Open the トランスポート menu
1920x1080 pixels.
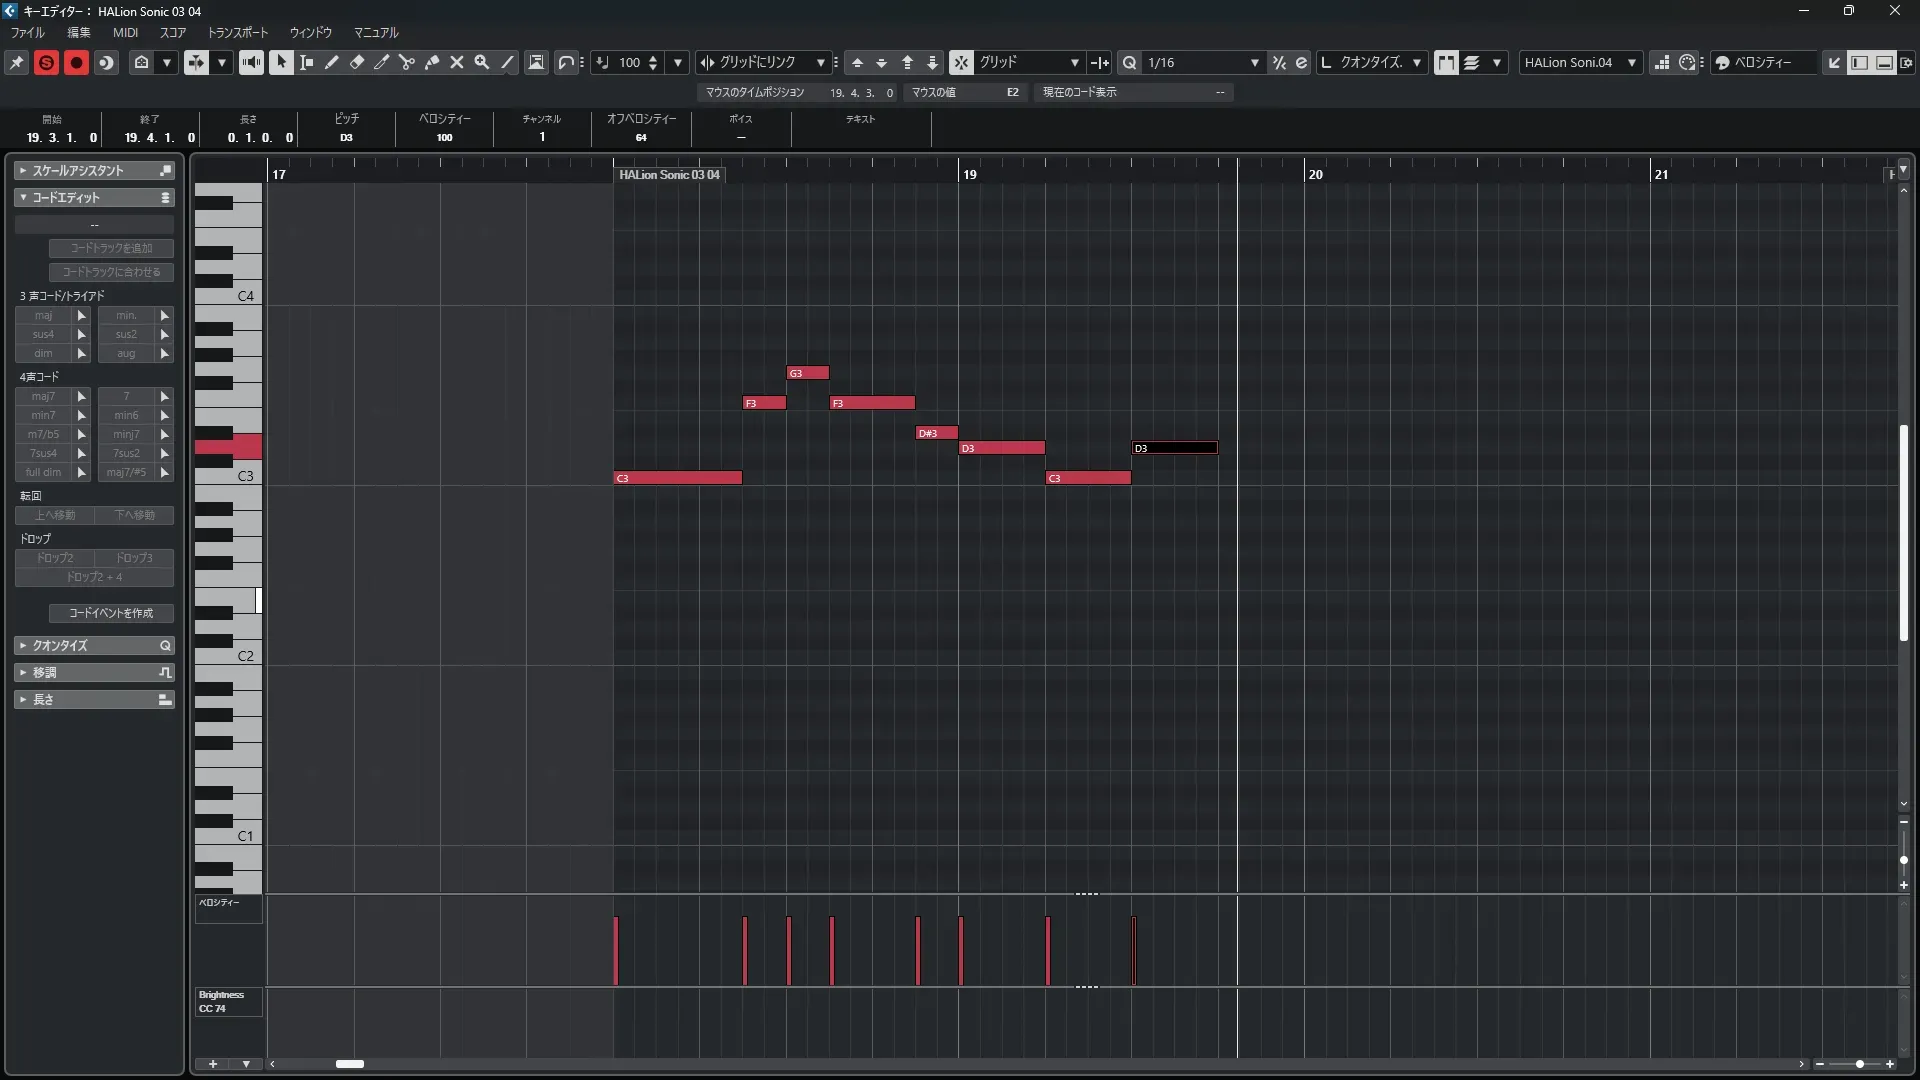(x=238, y=32)
